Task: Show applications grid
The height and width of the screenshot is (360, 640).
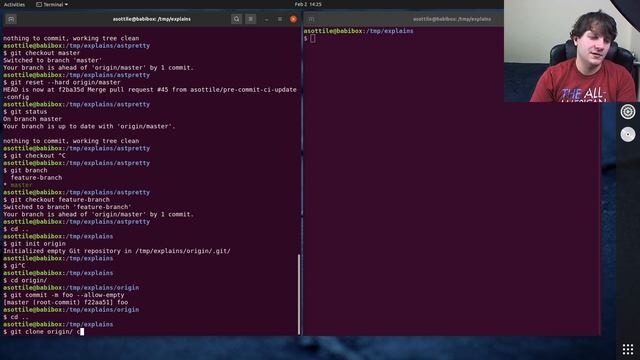Action: pyautogui.click(x=628, y=349)
